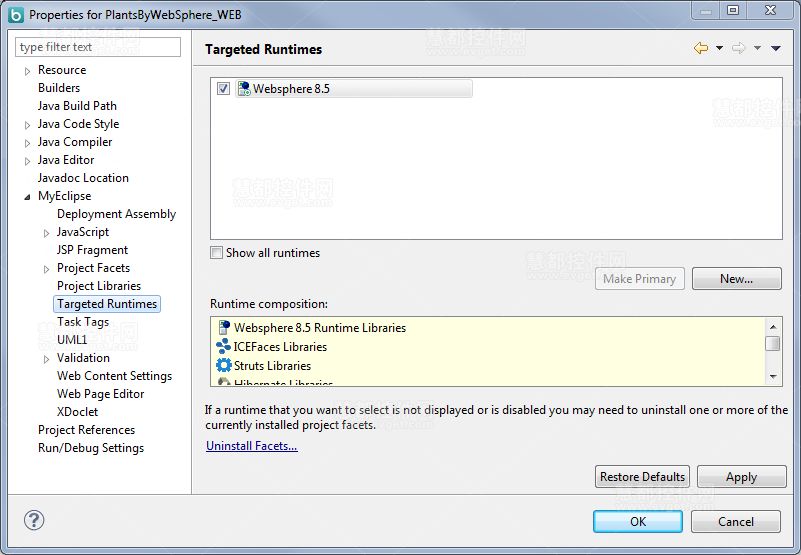Viewport: 801px width, 555px height.
Task: Click the Websphere 8.5 Runtime Libraries icon
Action: pos(224,327)
